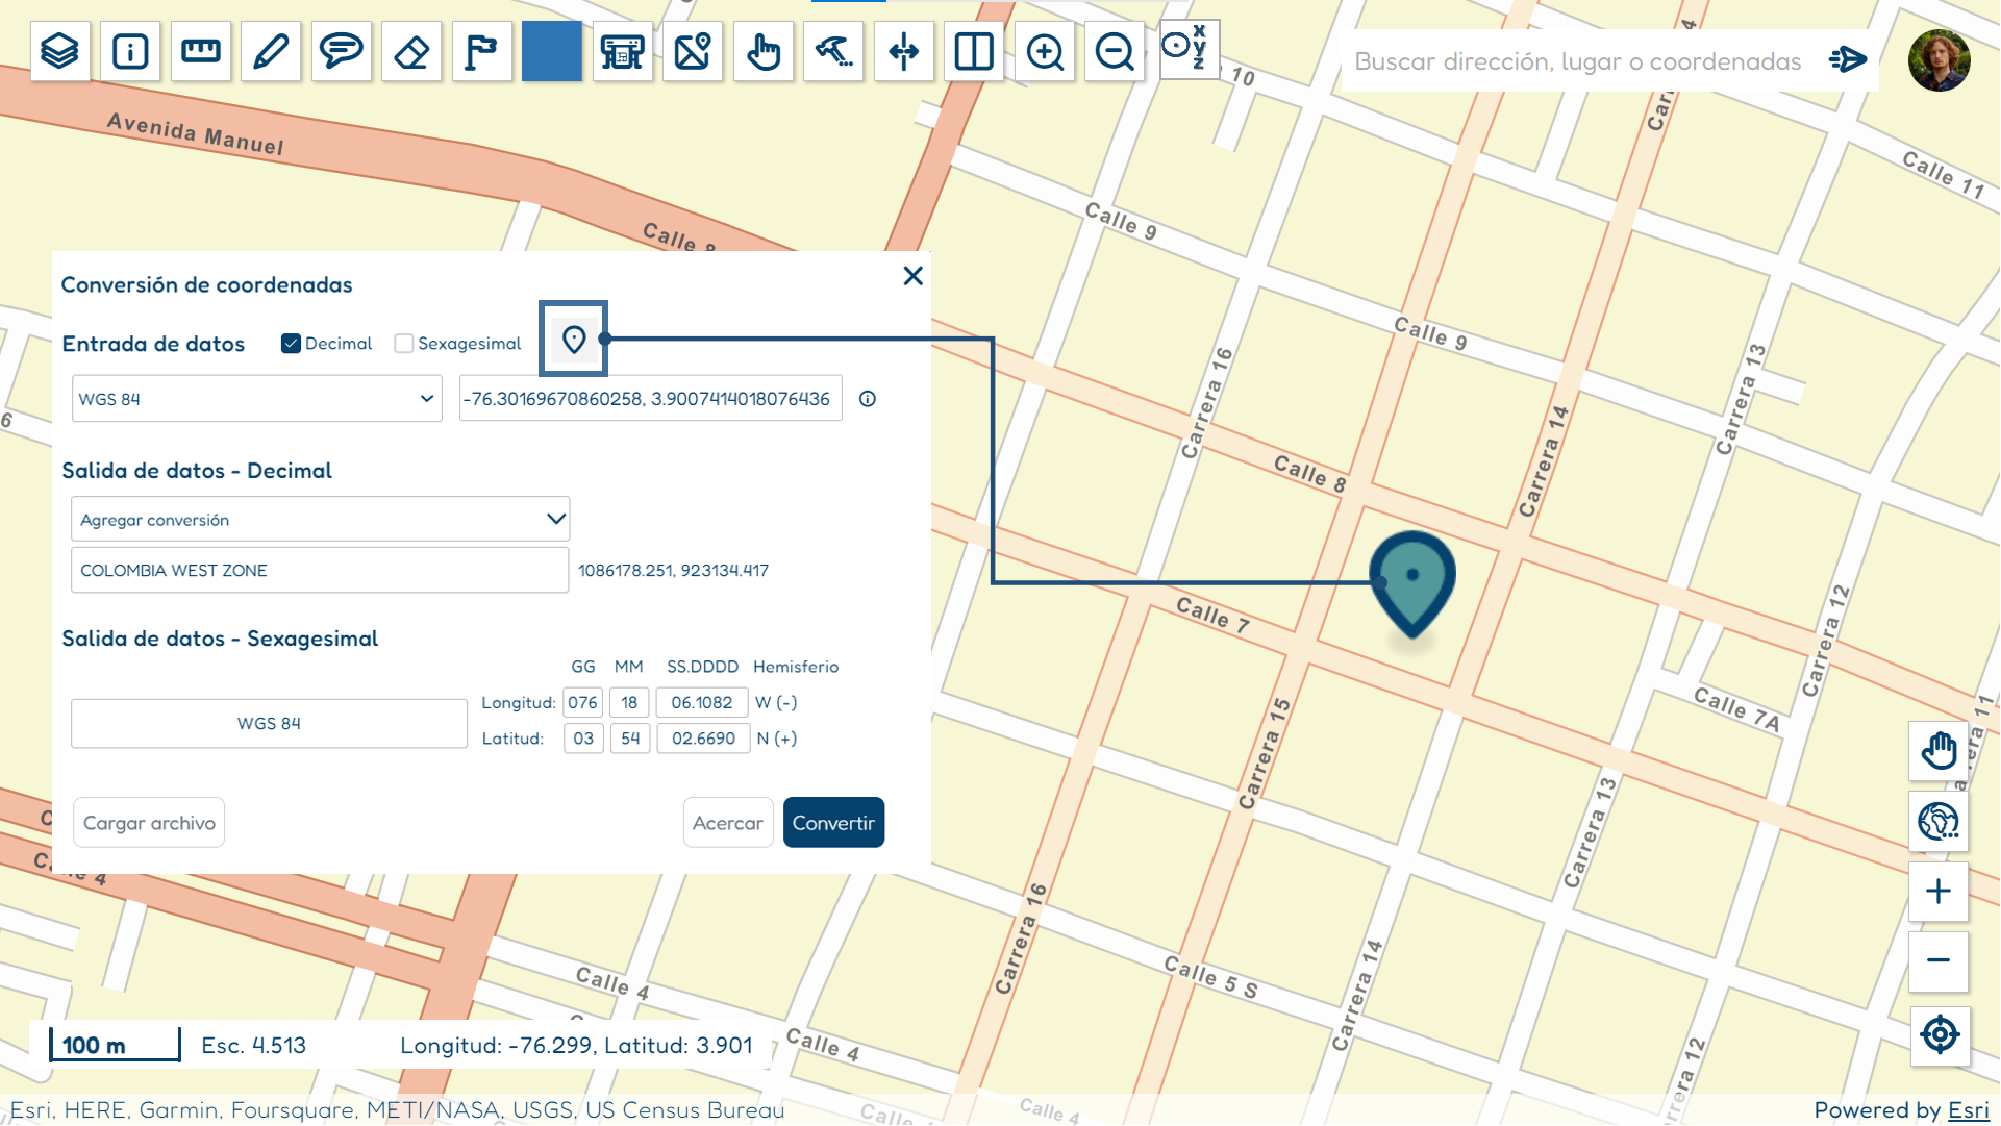The height and width of the screenshot is (1126, 2001).
Task: Select the pencil draw tool
Action: pos(271,51)
